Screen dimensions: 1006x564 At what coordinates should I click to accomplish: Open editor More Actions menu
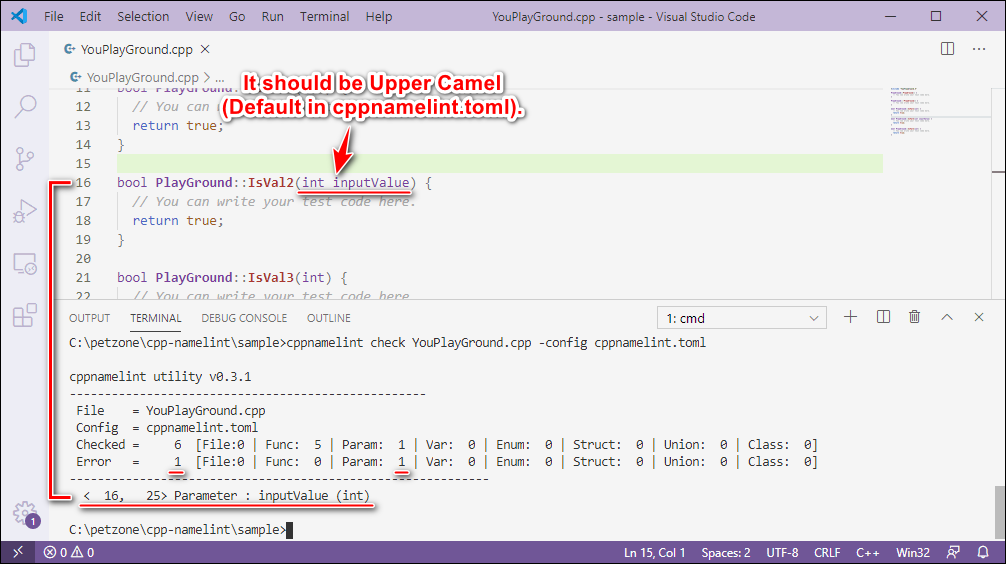click(x=978, y=49)
